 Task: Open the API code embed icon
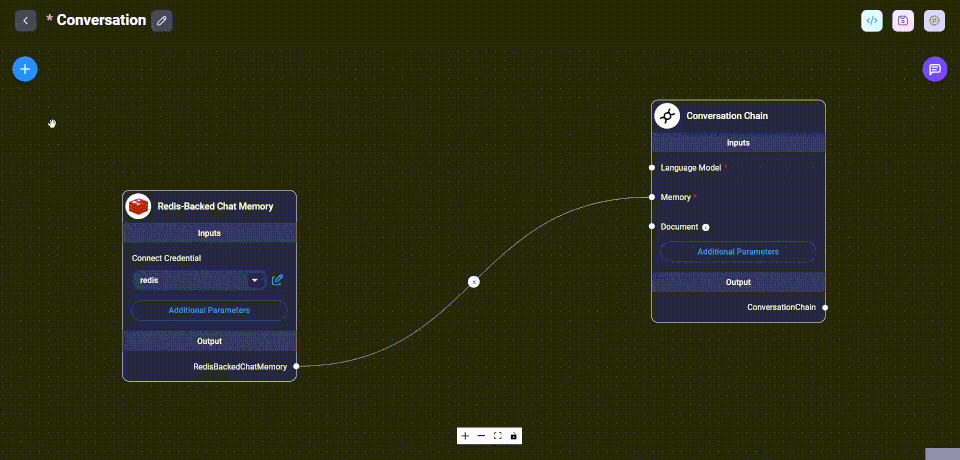(872, 20)
